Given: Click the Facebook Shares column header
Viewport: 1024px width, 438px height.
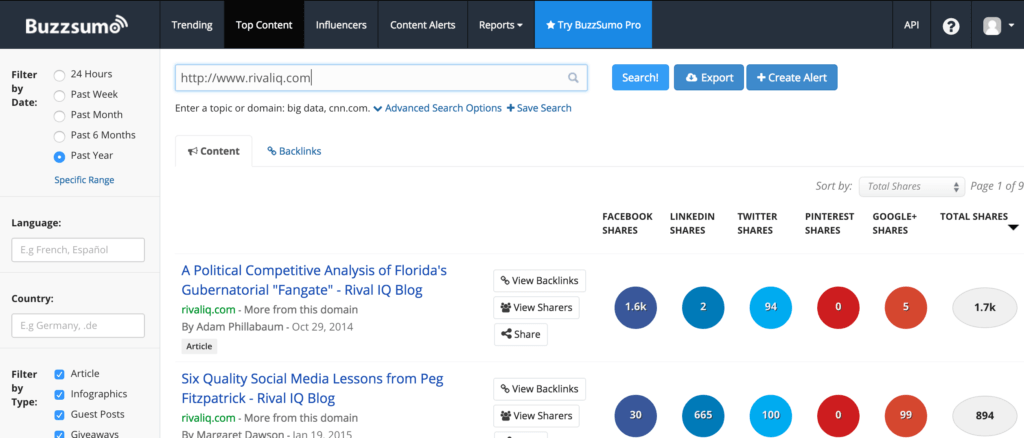Looking at the screenshot, I should click(628, 223).
